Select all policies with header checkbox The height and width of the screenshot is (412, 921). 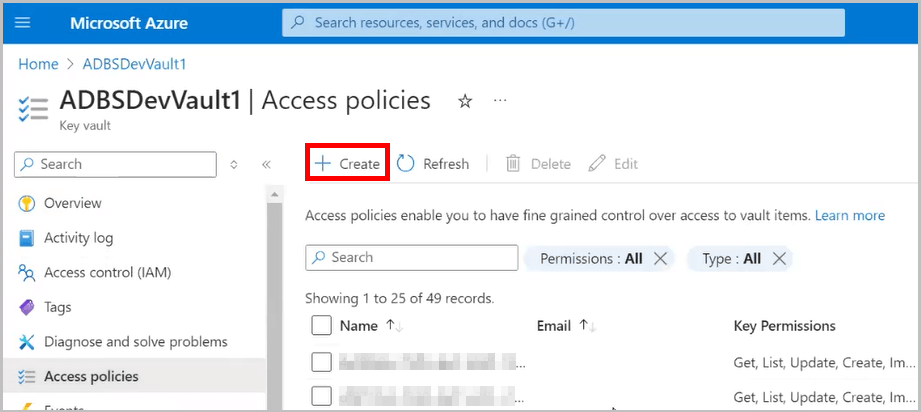[321, 326]
